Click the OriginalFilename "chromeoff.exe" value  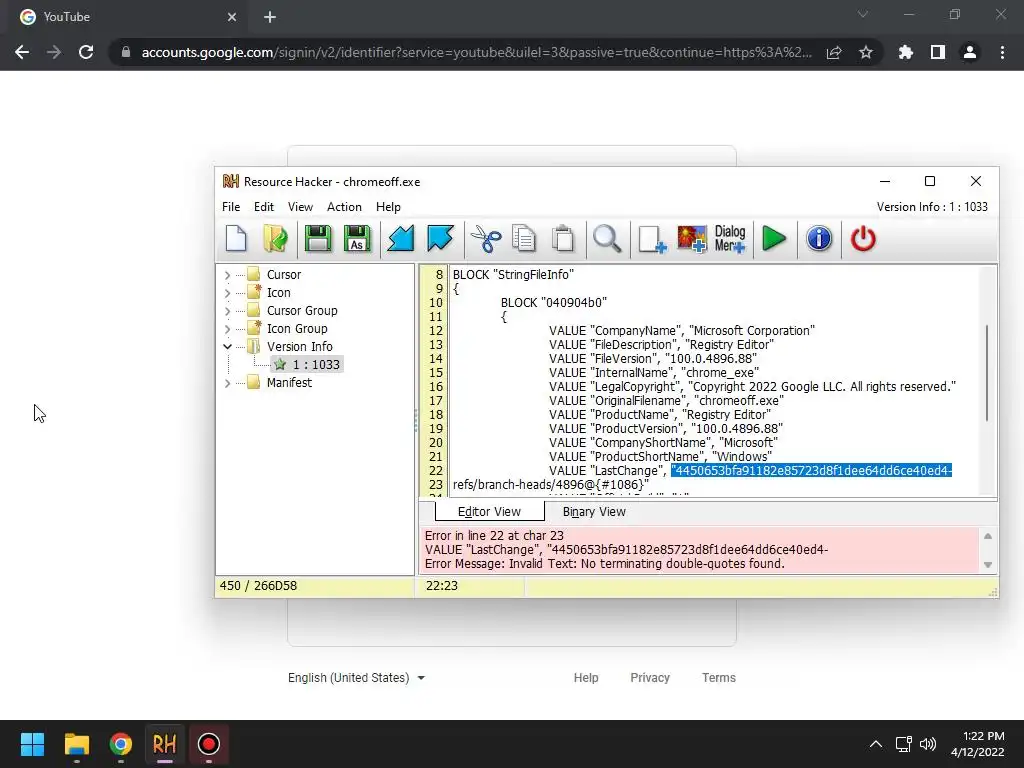pyautogui.click(x=739, y=400)
